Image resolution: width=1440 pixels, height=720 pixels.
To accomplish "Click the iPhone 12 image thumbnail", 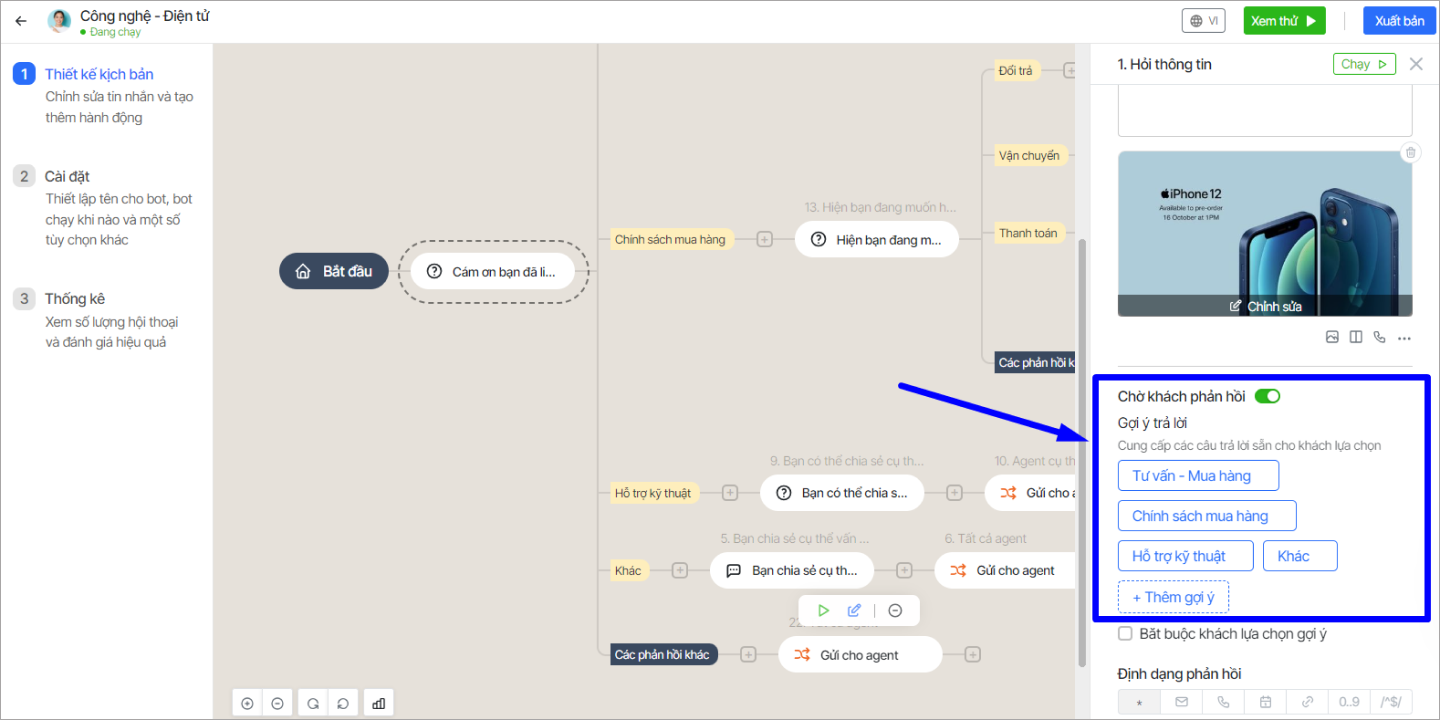I will click(x=1264, y=225).
